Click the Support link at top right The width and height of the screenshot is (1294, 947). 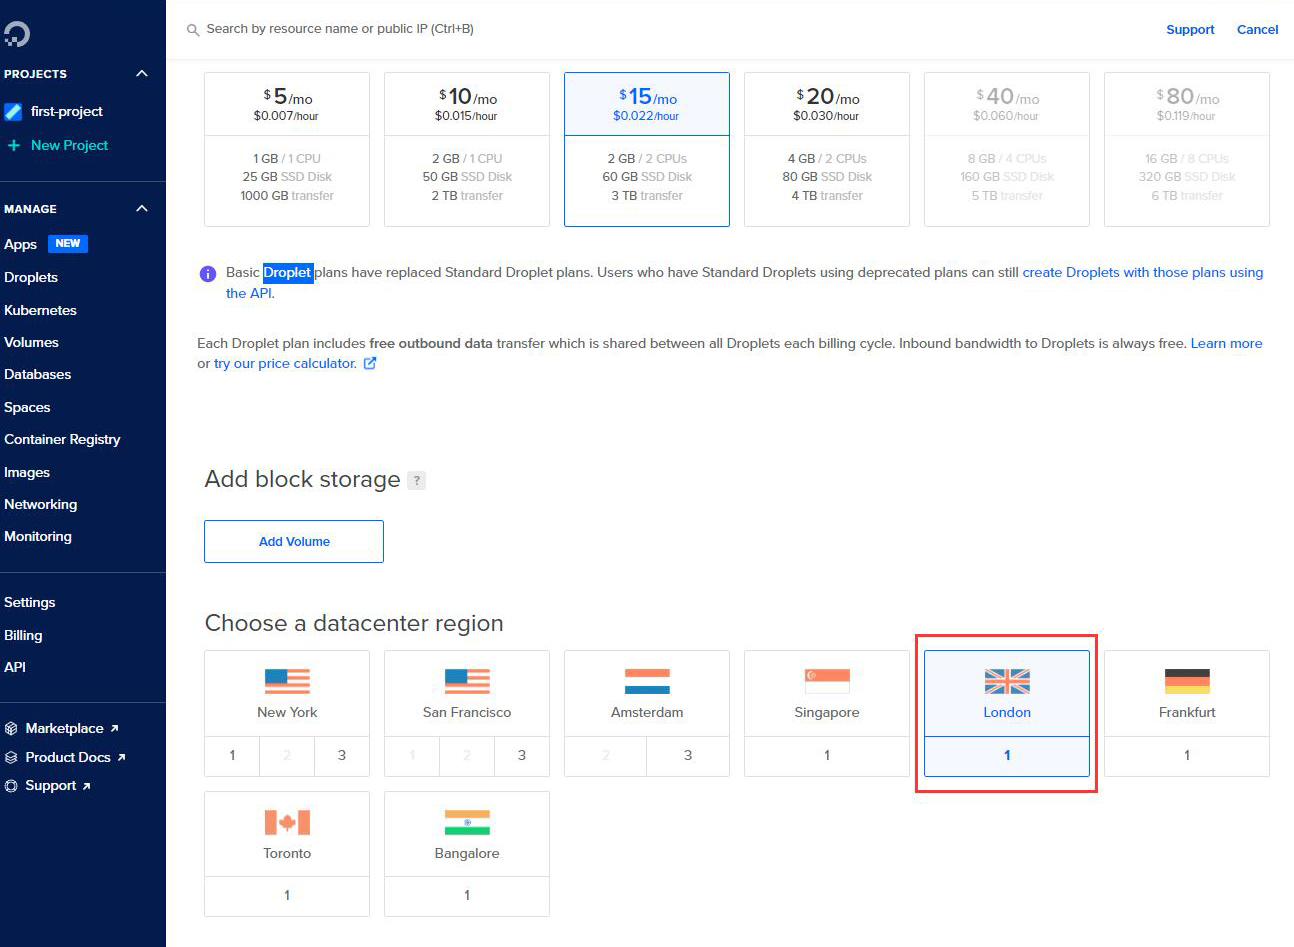[1190, 30]
